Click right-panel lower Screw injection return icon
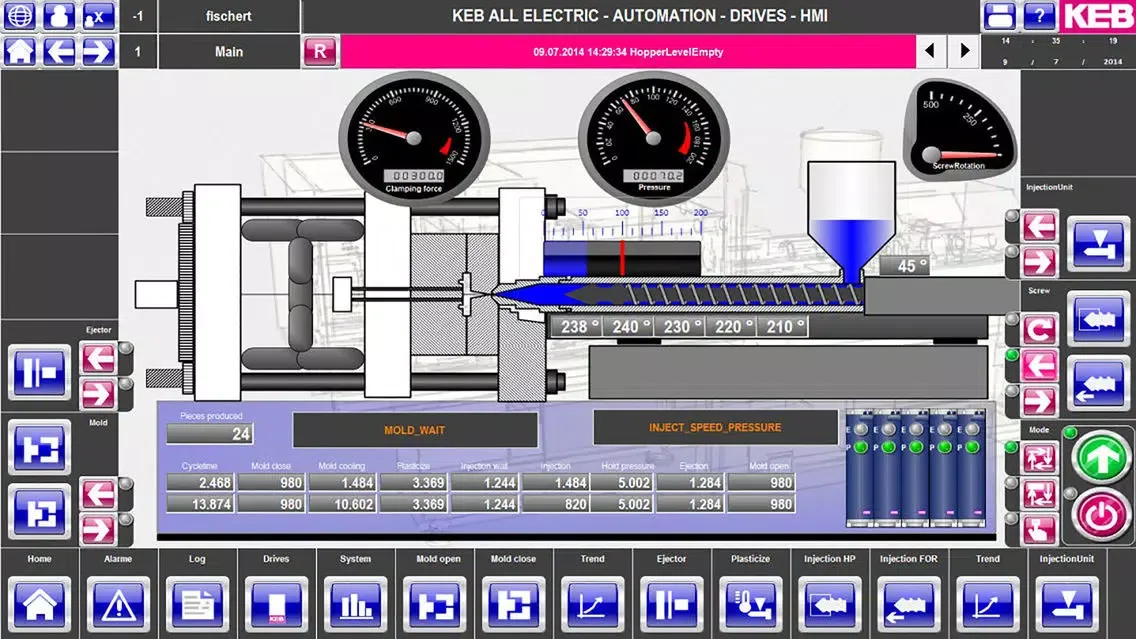The image size is (1136, 639). point(1099,385)
